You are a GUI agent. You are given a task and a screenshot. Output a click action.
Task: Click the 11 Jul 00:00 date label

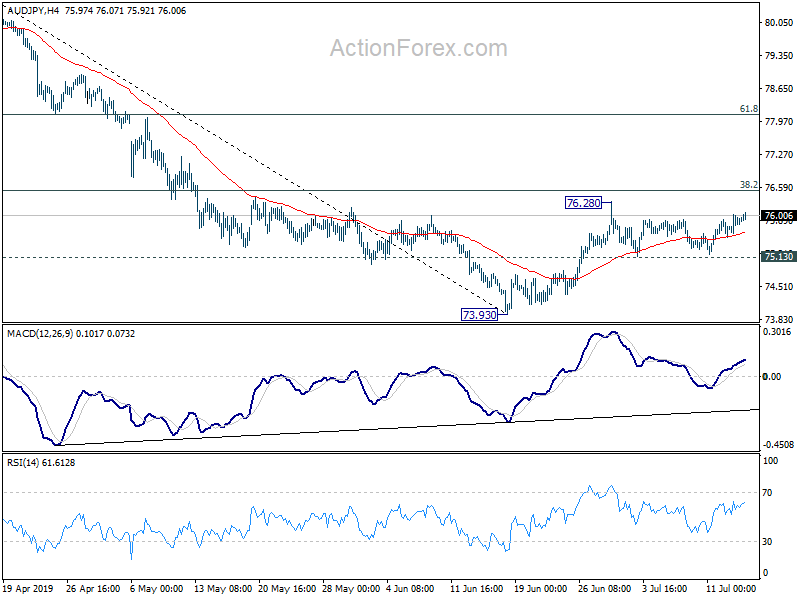[731, 589]
